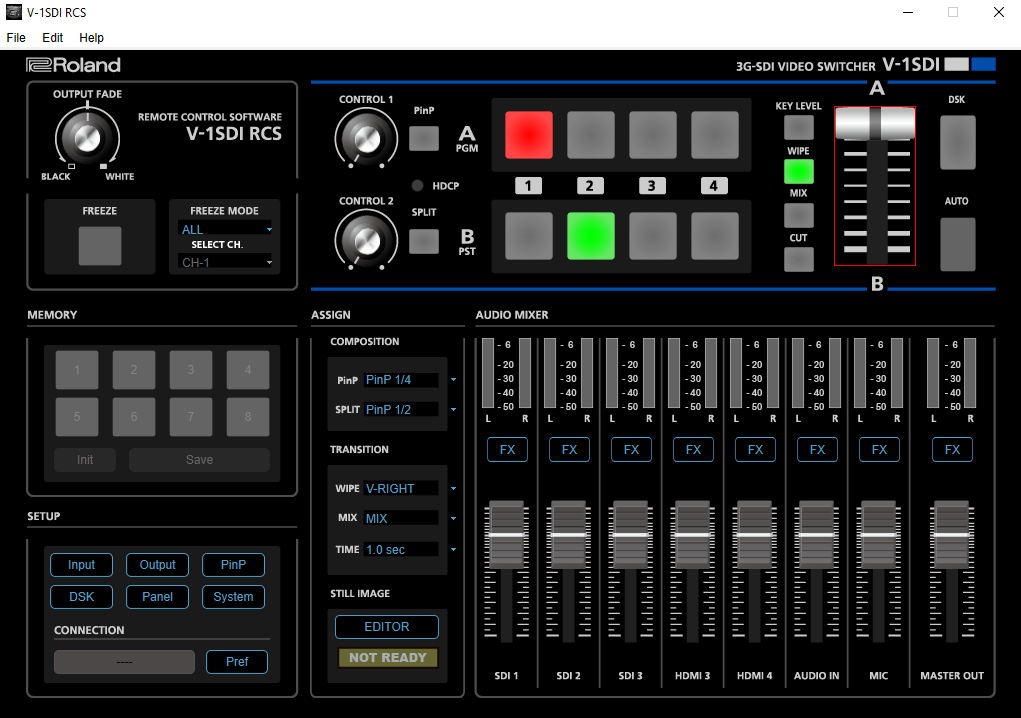Viewport: 1021px width, 718px height.
Task: Click the CONTROL 2 knob
Action: [367, 240]
